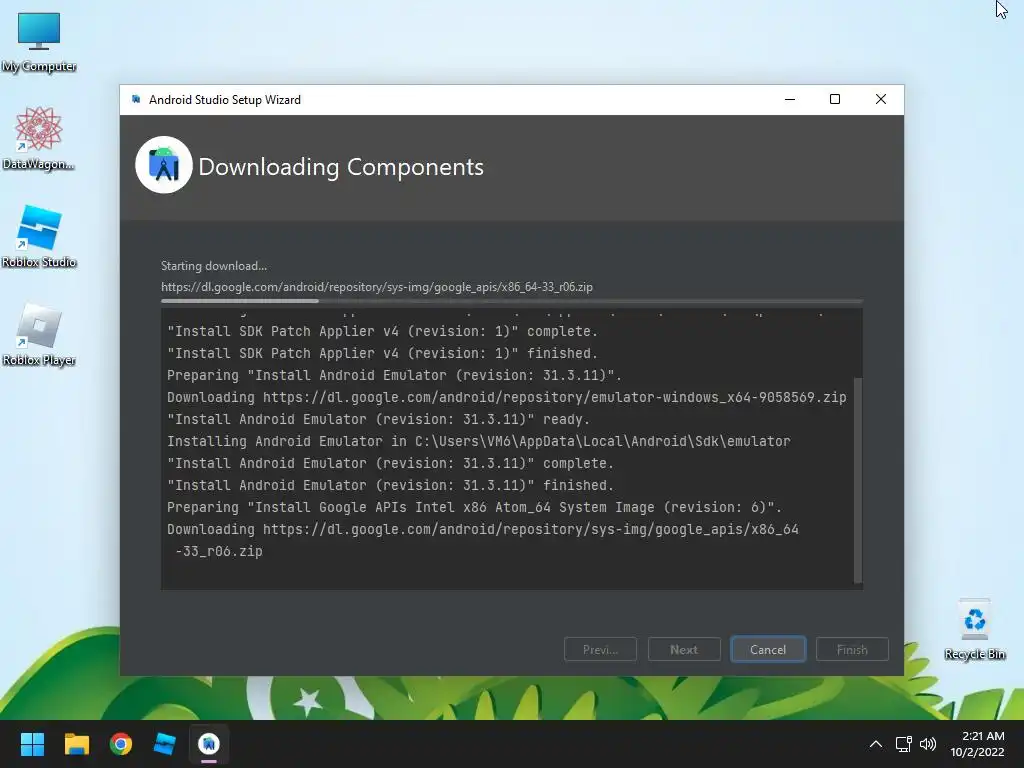Open the clock showing 2:21 AM
The height and width of the screenshot is (768, 1024).
point(978,744)
